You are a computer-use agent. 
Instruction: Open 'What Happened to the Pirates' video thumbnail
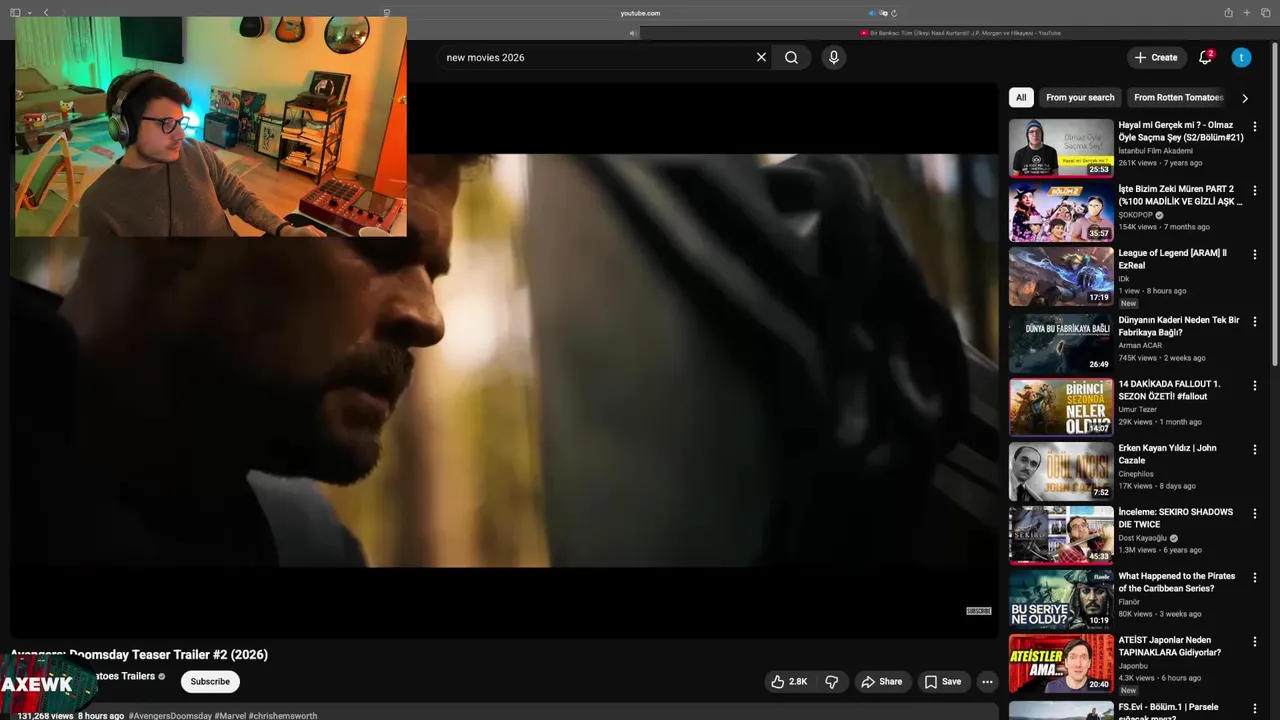tap(1061, 599)
